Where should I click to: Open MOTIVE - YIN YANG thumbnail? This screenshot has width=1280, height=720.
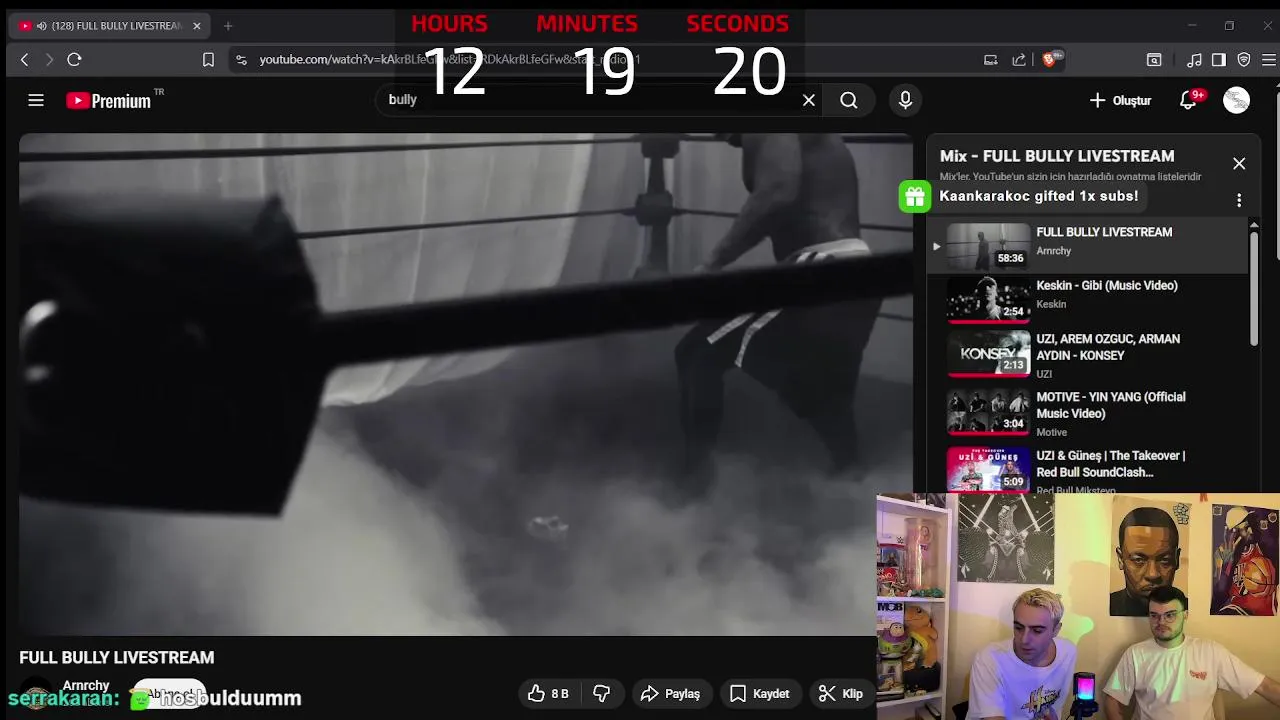988,410
